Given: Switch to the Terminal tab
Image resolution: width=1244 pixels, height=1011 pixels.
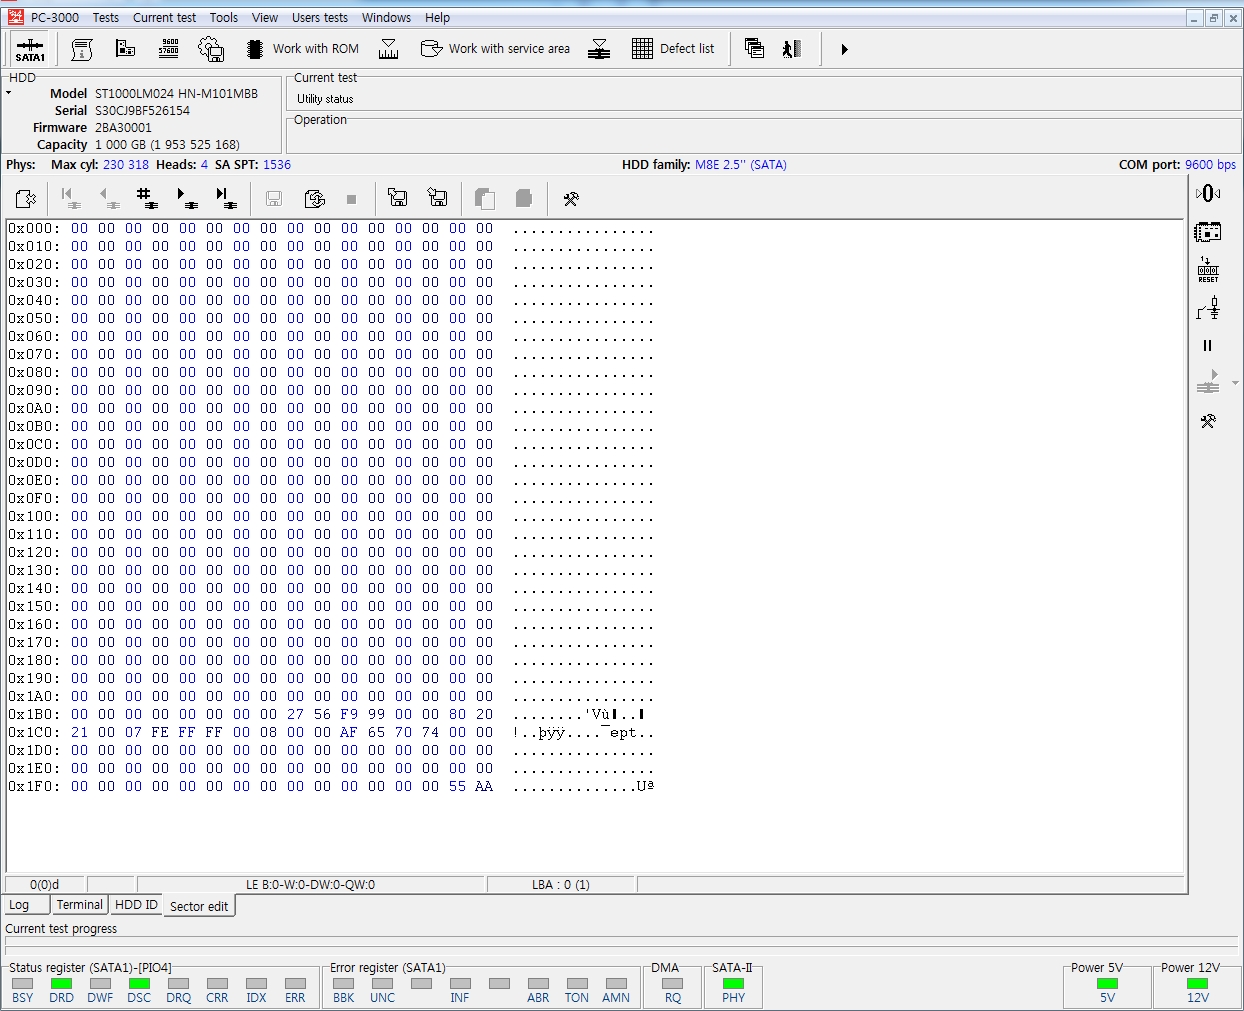Looking at the screenshot, I should (79, 905).
